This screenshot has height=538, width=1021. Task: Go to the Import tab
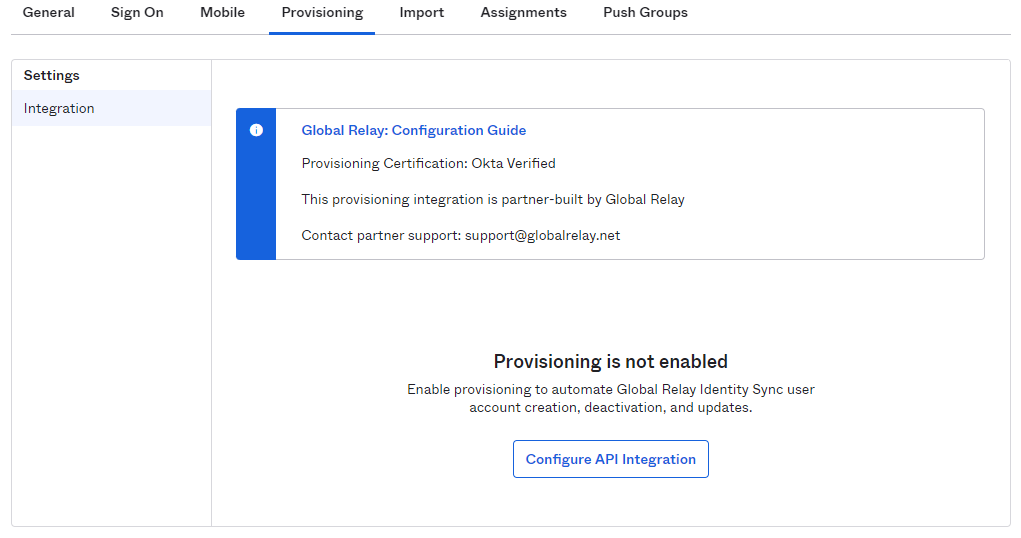[x=421, y=12]
